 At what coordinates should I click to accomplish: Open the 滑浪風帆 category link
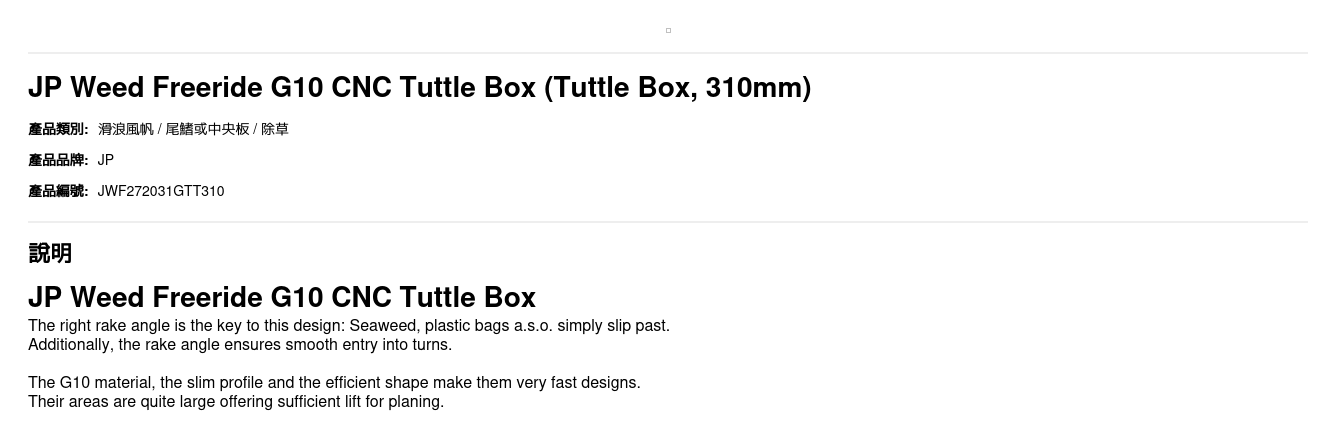pyautogui.click(x=125, y=129)
